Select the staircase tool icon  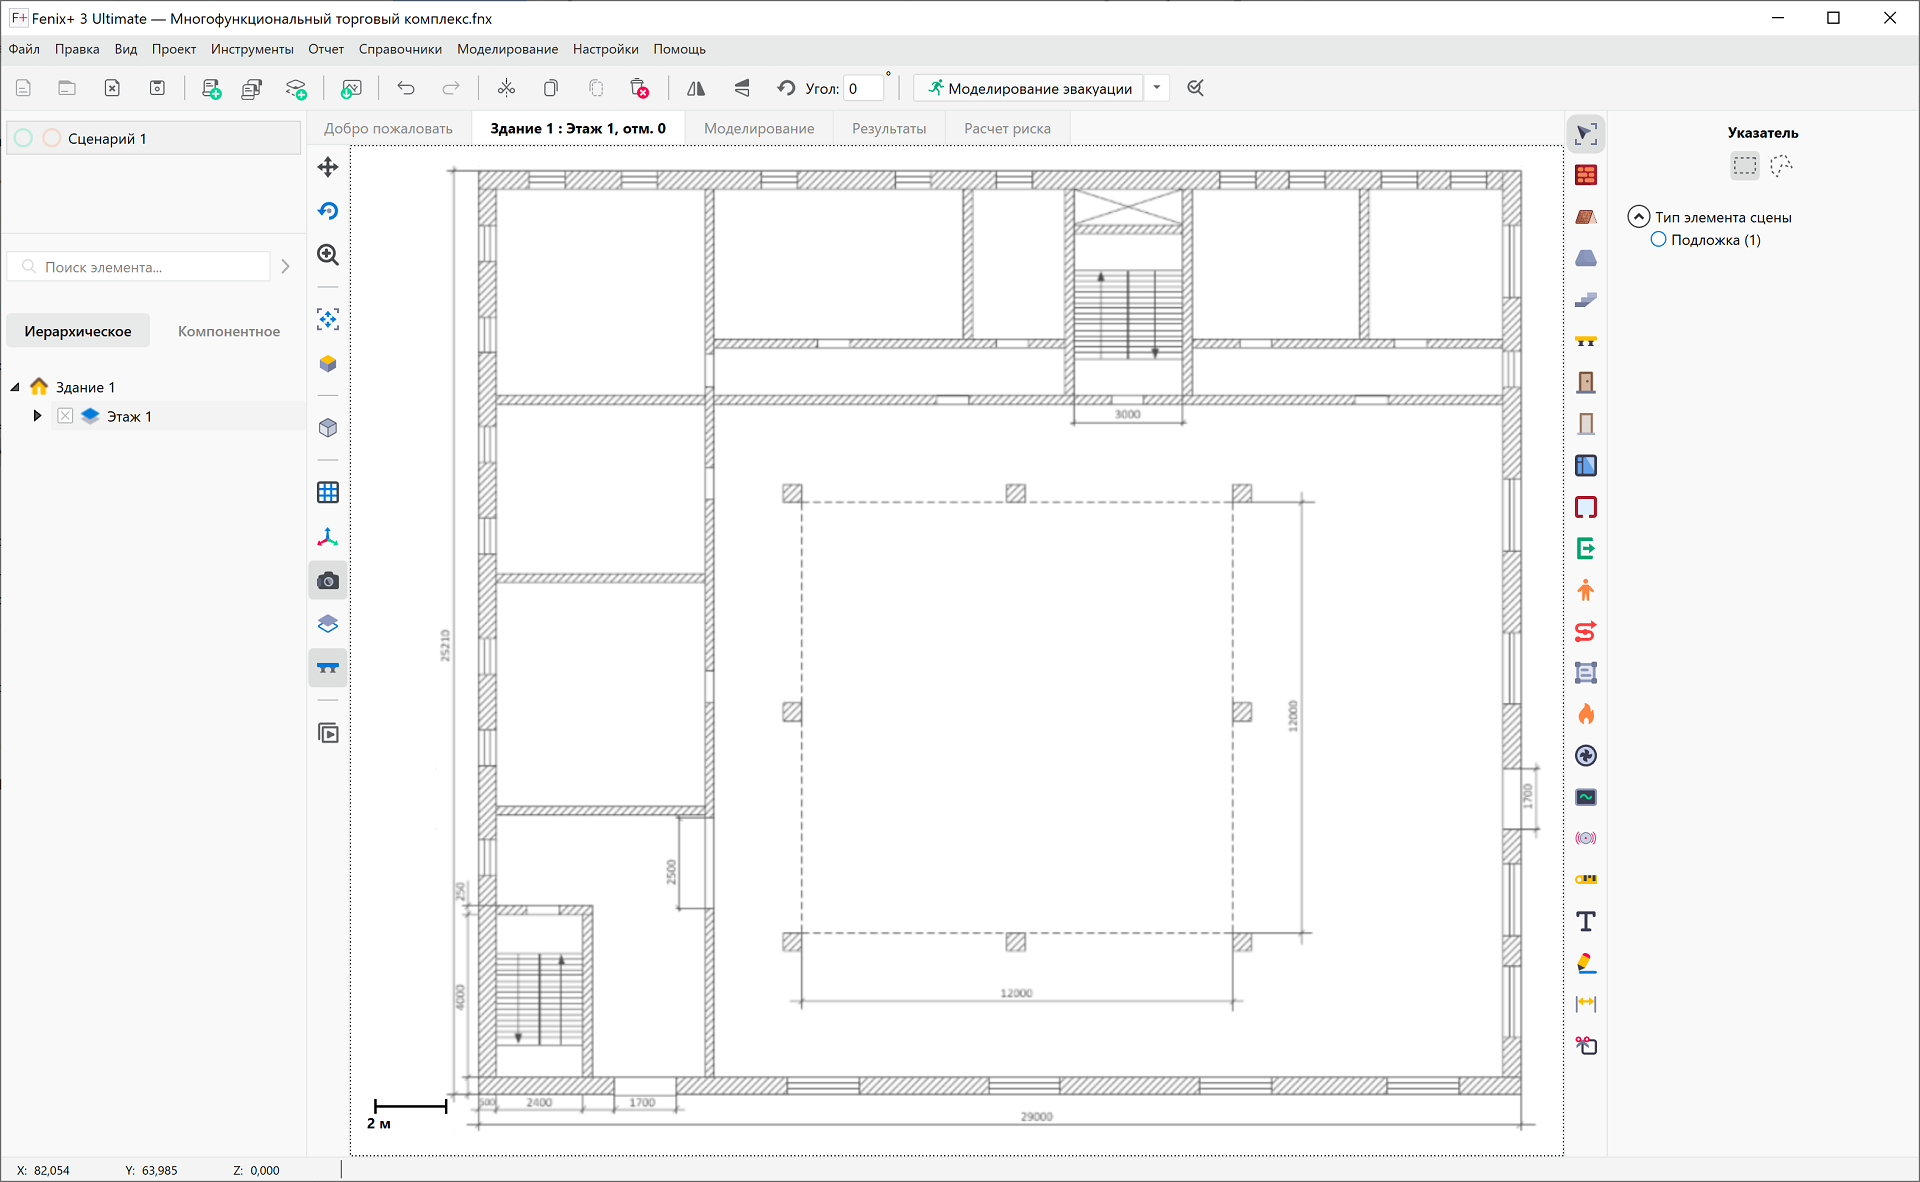[x=1586, y=299]
